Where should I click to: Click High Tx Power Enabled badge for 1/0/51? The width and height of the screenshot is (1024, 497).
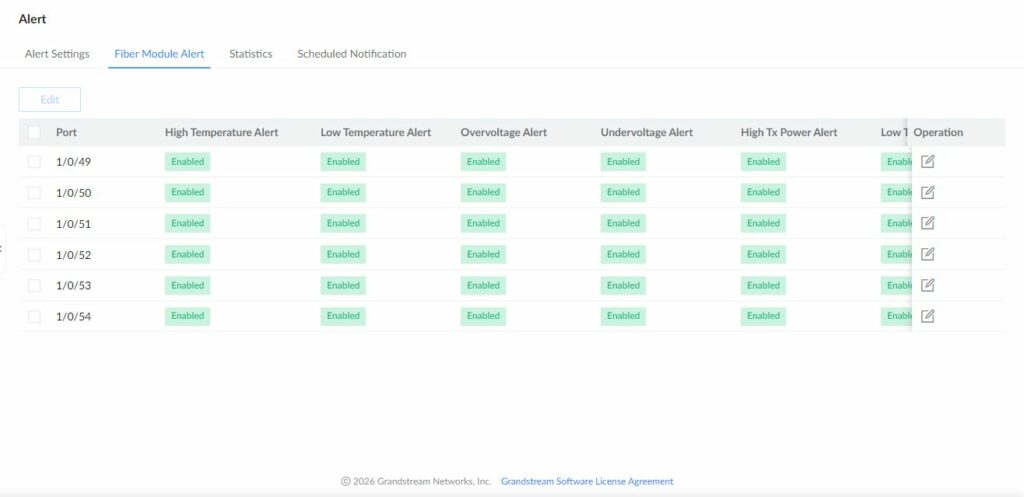pyautogui.click(x=763, y=223)
